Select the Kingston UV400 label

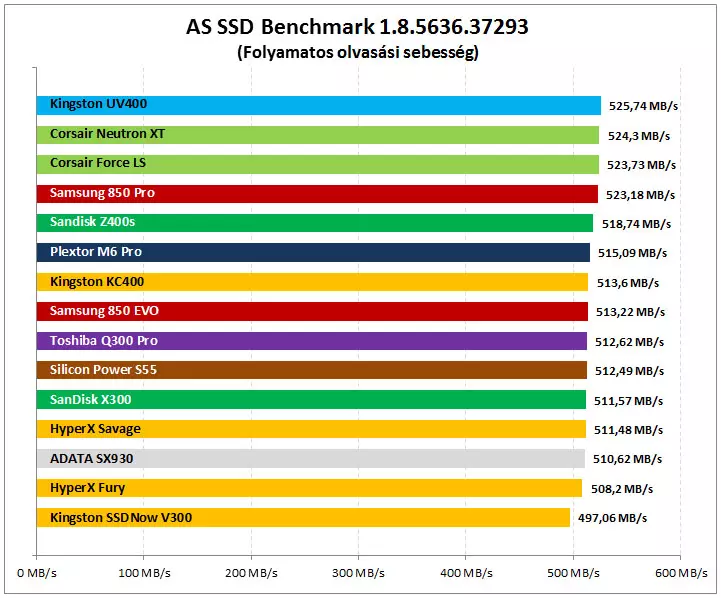(x=98, y=104)
